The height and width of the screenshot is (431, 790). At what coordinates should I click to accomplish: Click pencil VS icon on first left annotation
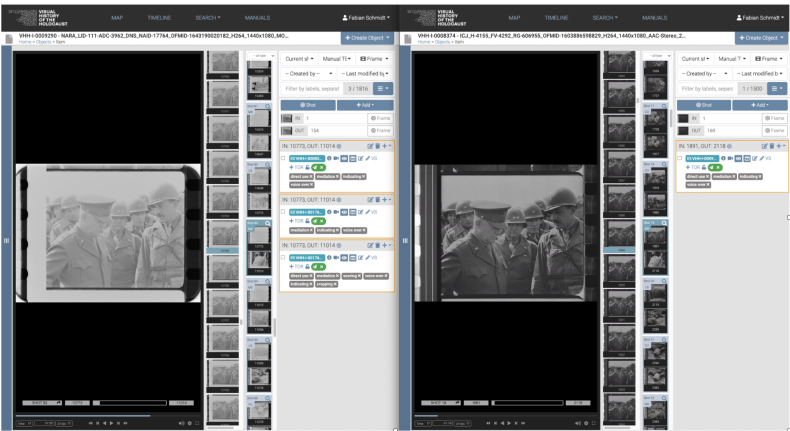pos(371,158)
